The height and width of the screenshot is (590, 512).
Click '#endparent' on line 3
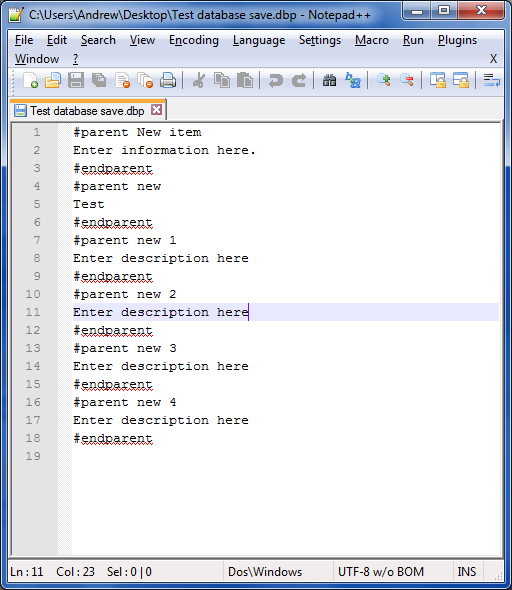[113, 168]
